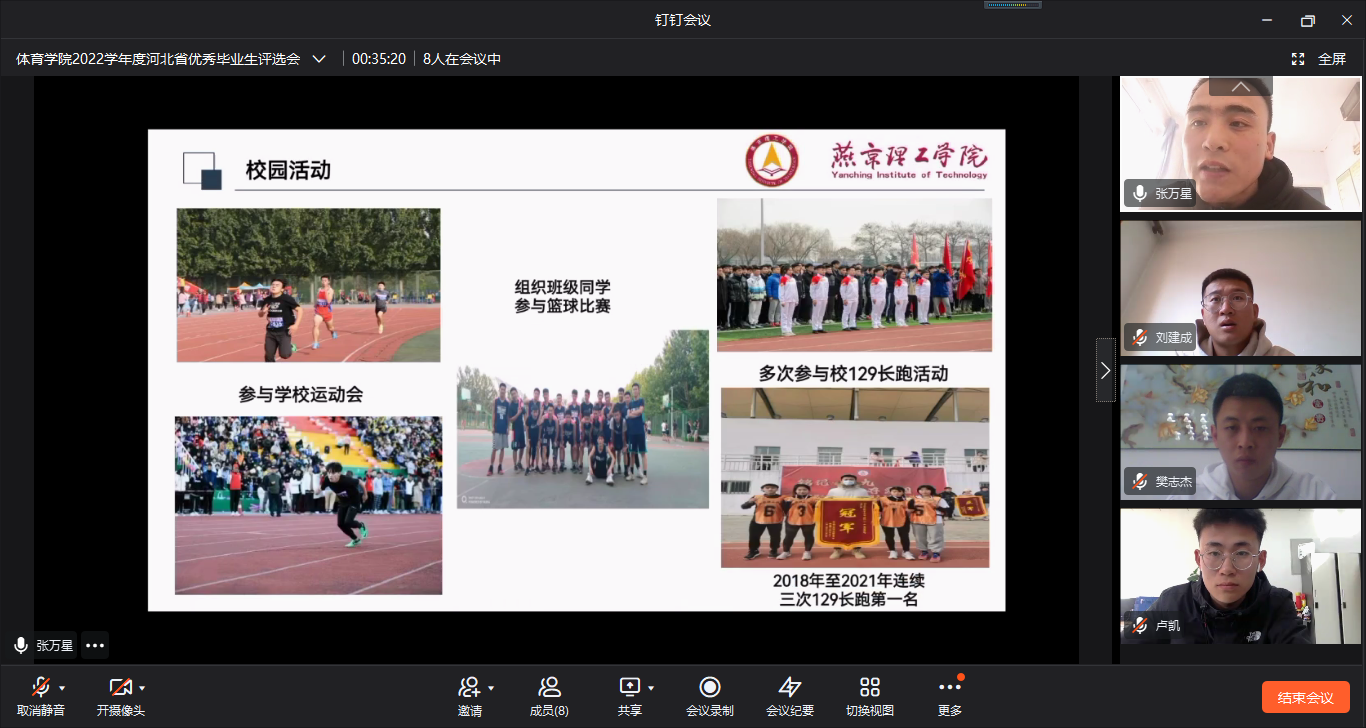The image size is (1366, 728).
Task: Open camera options arrow beside 开摄像头
Action: coord(142,688)
